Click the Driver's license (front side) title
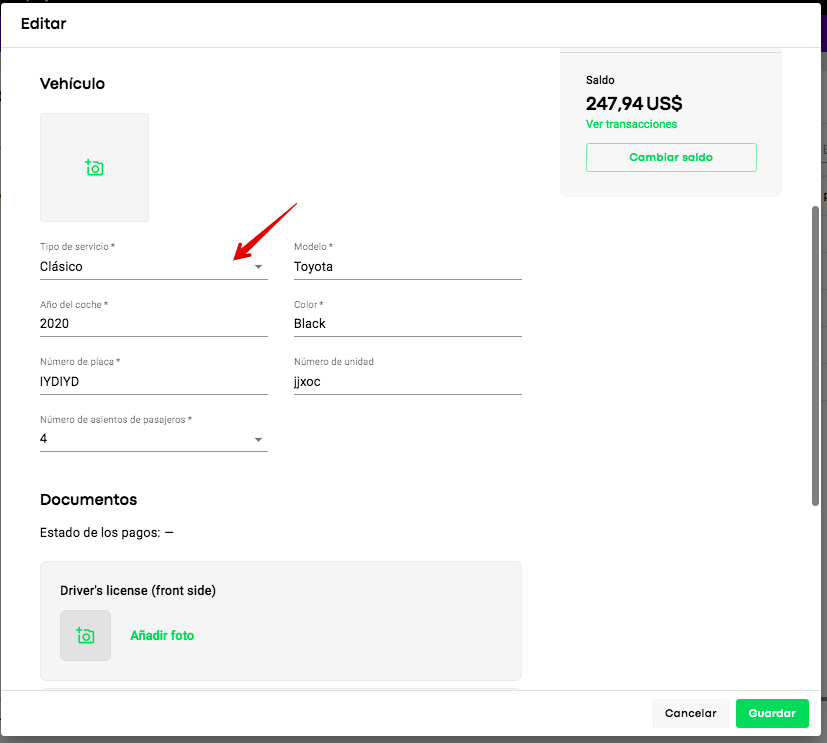This screenshot has width=827, height=743. click(138, 590)
